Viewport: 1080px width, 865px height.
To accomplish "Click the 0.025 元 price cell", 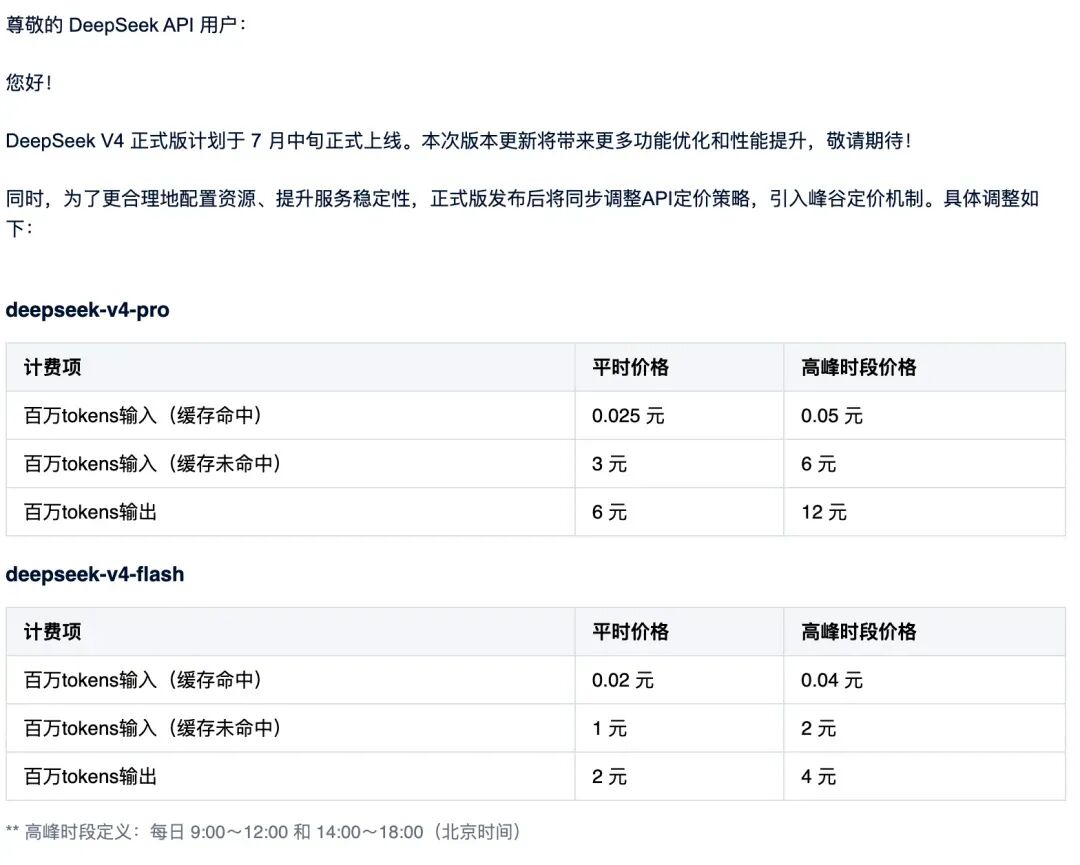I will point(628,416).
